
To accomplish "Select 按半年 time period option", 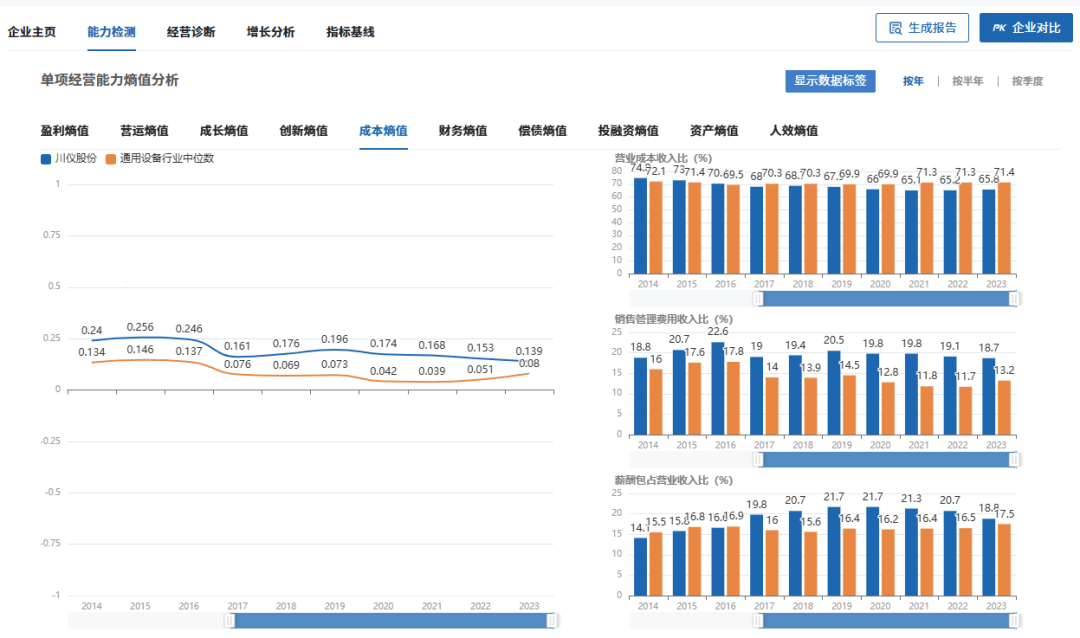I will click(967, 81).
